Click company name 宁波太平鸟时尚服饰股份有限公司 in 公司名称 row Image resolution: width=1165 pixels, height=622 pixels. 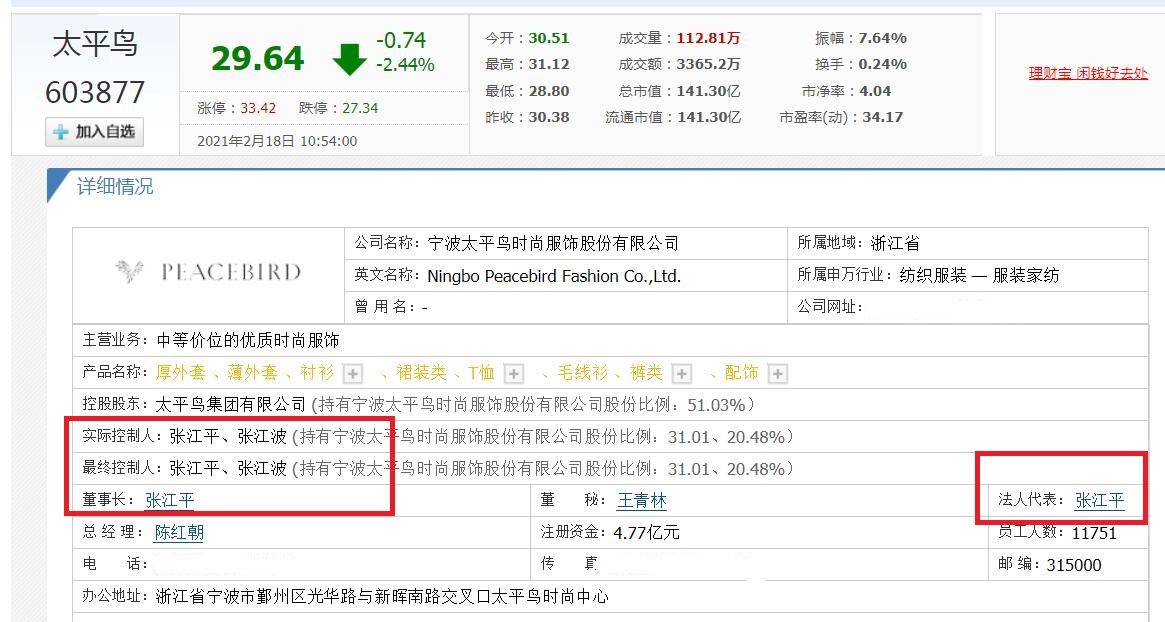pos(554,243)
